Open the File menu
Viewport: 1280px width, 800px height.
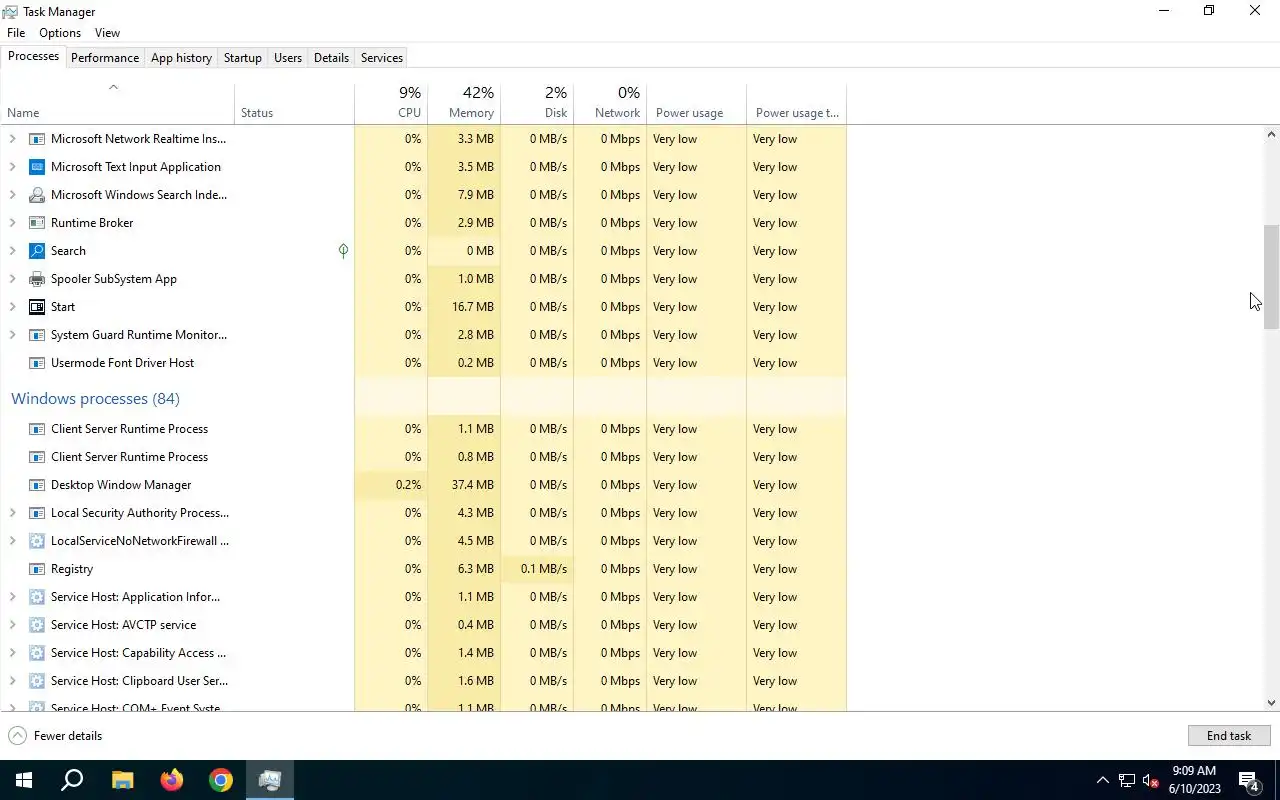[x=16, y=33]
